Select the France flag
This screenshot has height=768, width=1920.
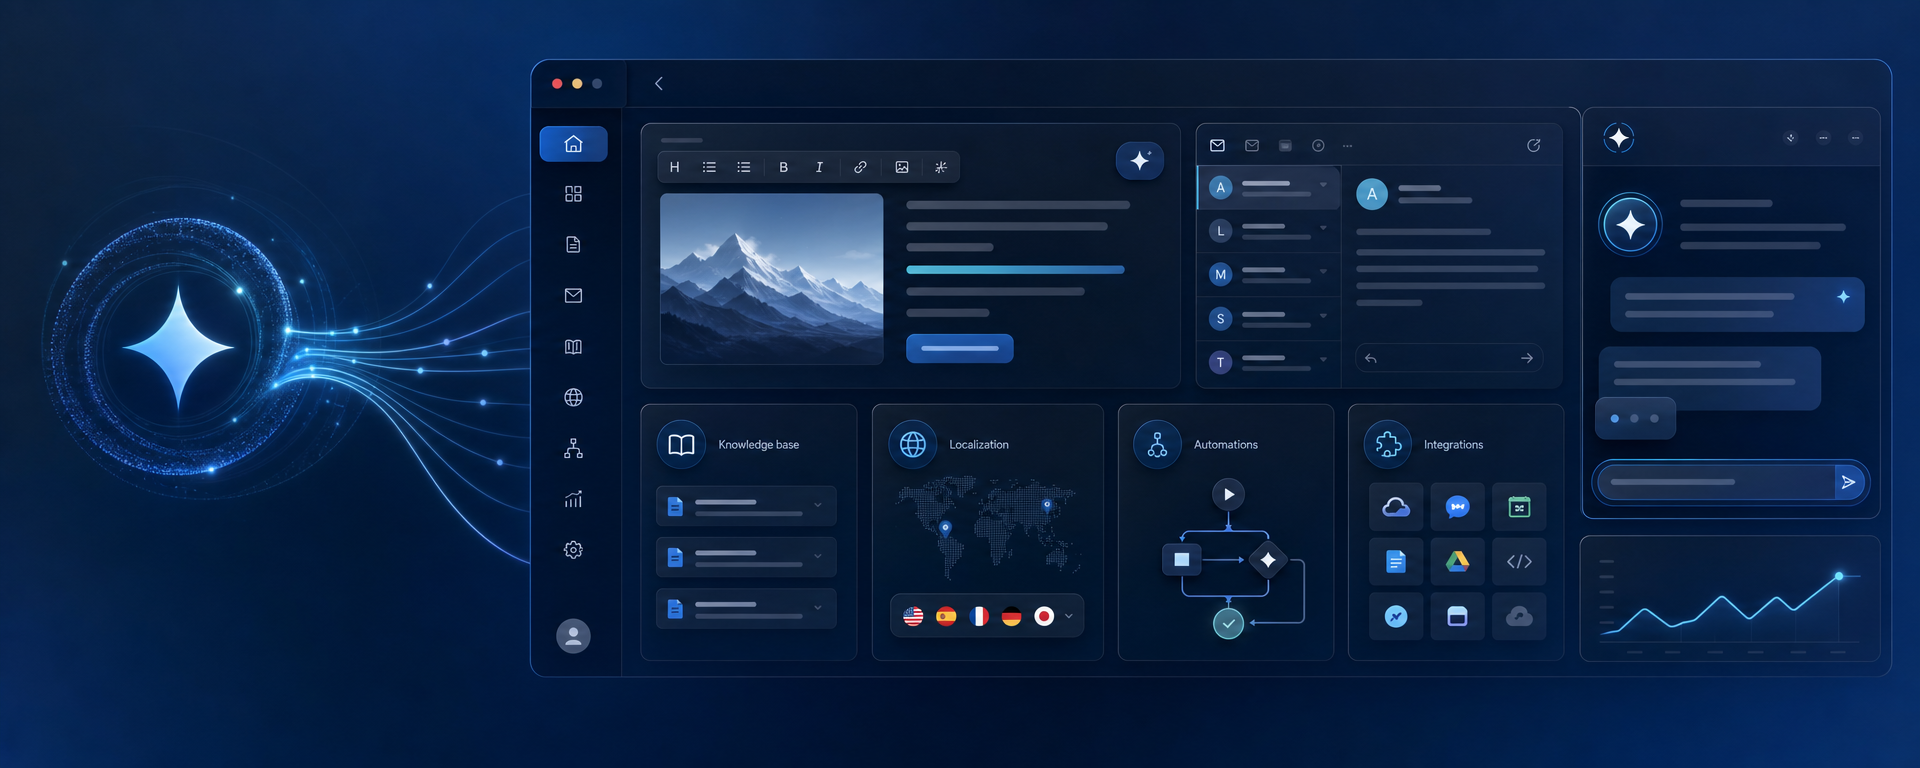coord(979,617)
